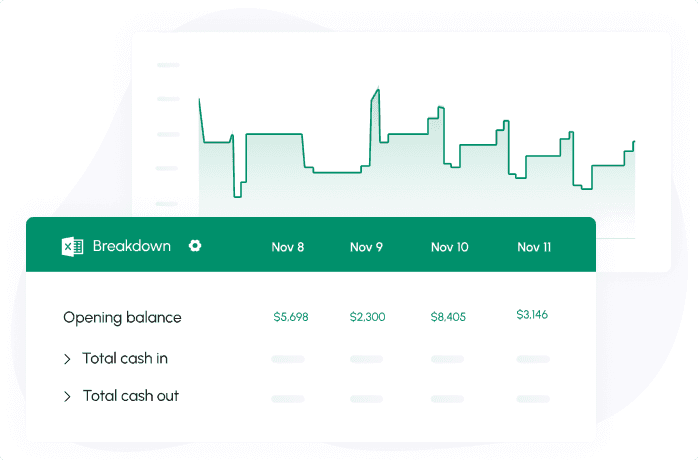Expand the Total cash out chevron
698x460 pixels.
pyautogui.click(x=68, y=397)
